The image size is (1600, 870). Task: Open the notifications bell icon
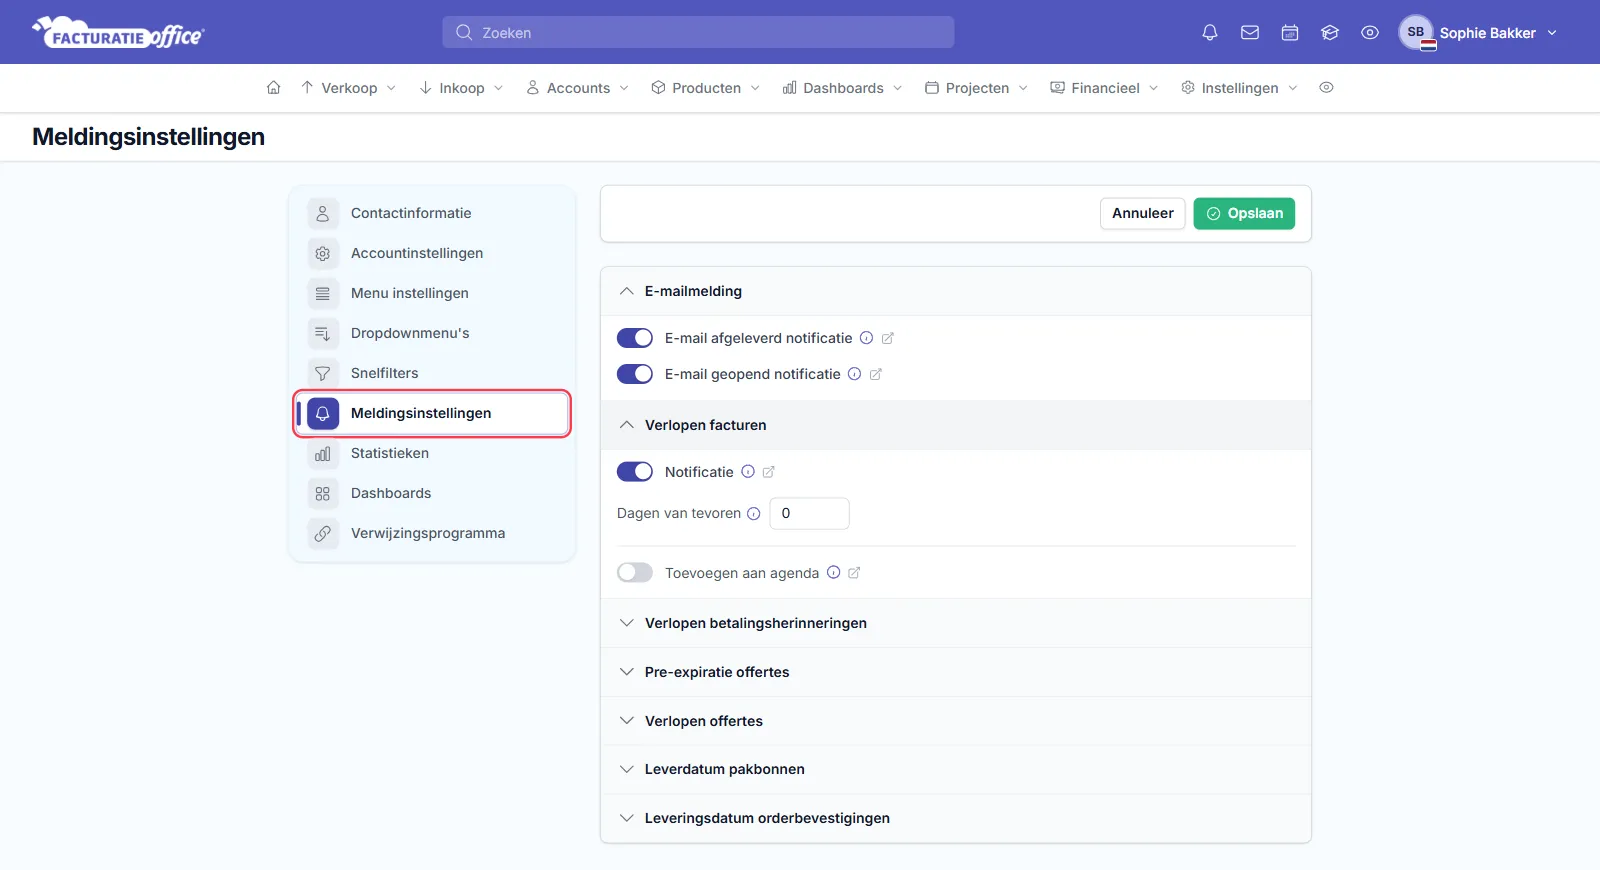point(1210,33)
